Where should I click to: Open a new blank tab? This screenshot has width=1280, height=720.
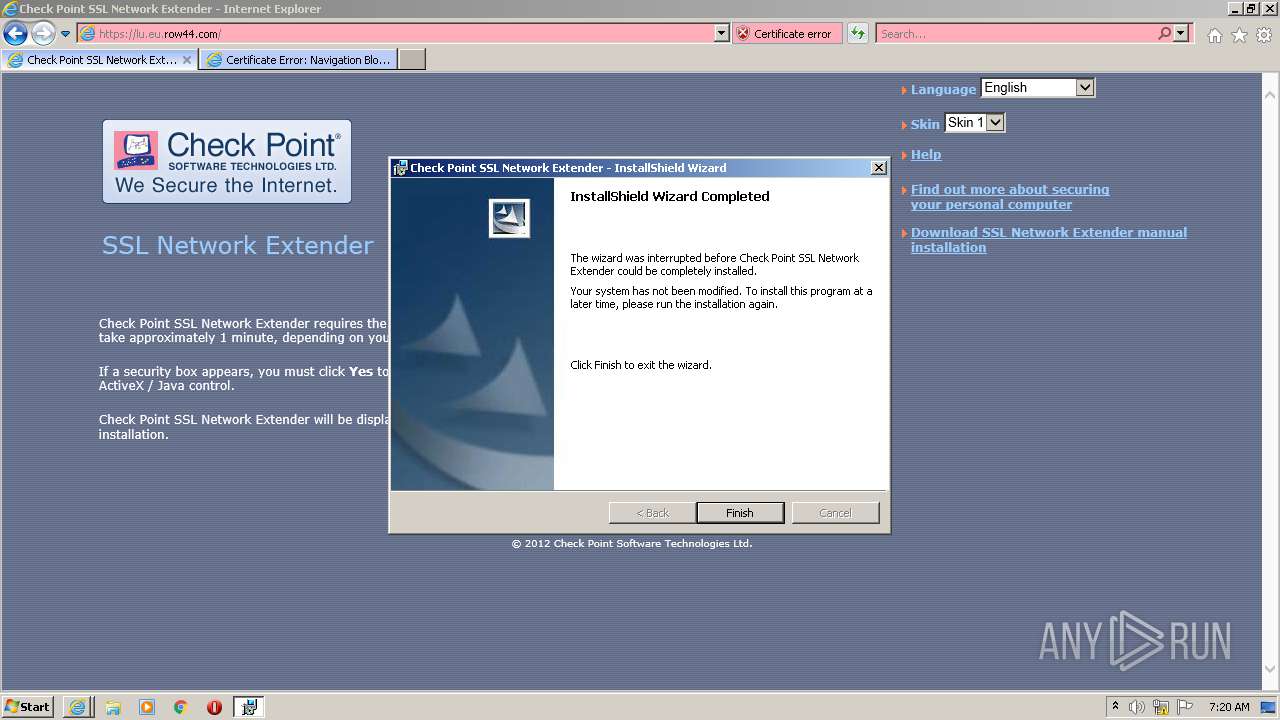pyautogui.click(x=412, y=60)
